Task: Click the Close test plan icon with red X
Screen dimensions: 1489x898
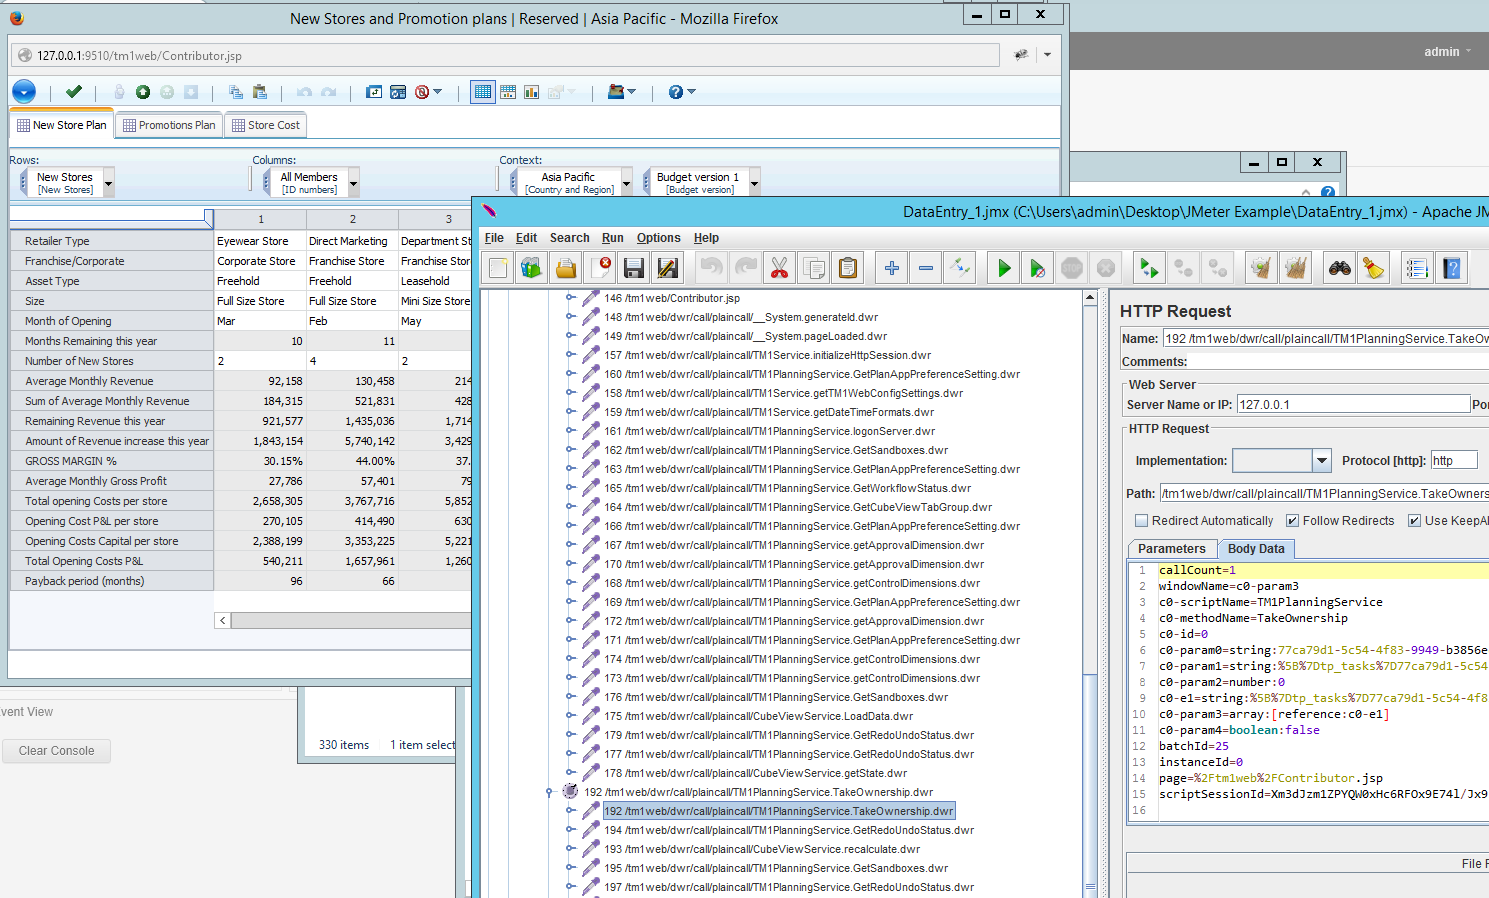Action: point(600,268)
